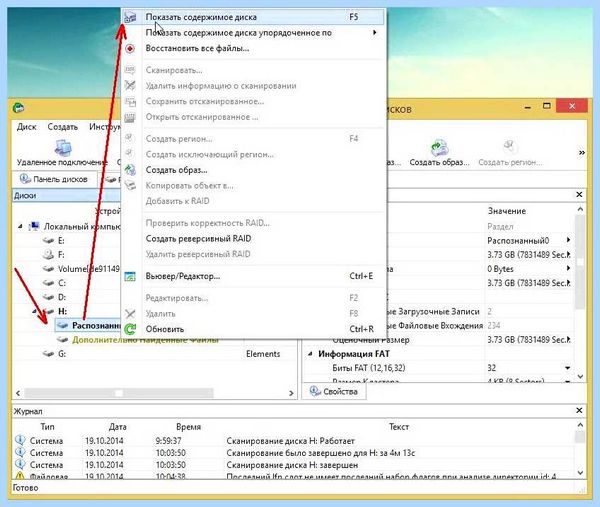This screenshot has height=507, width=600.
Task: Maximize the application window
Action: [547, 106]
